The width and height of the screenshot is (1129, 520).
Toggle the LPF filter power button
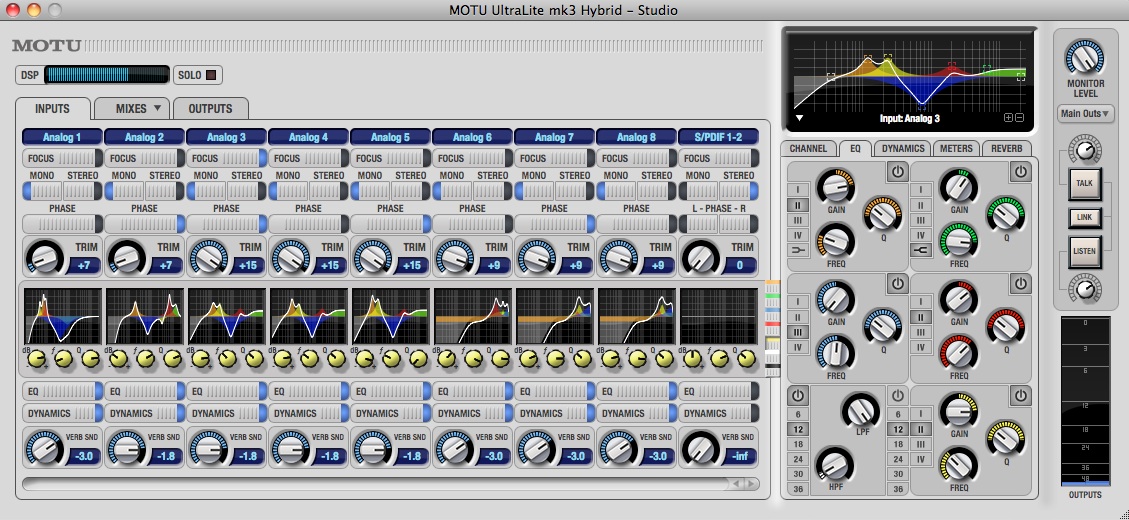point(897,395)
